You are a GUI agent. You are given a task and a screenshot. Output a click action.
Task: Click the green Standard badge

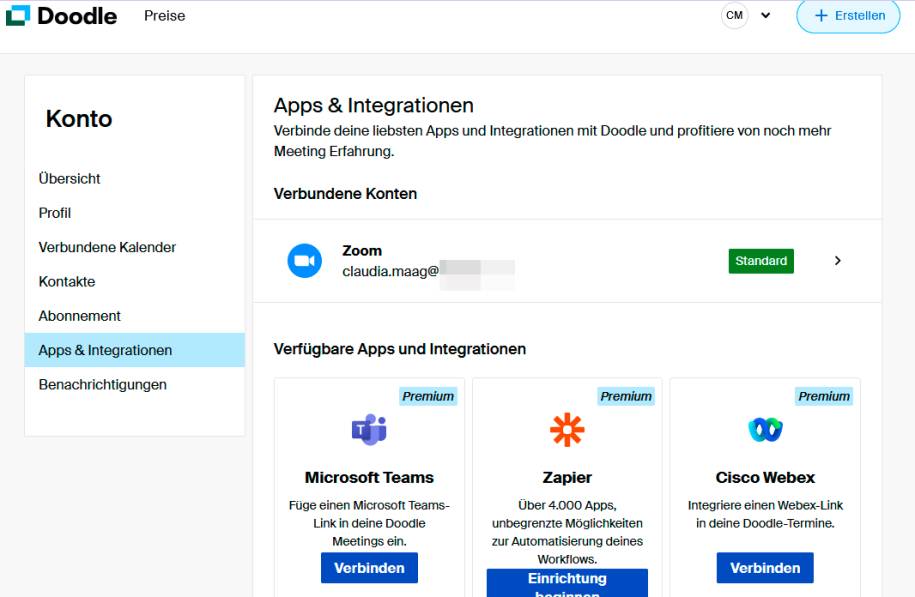(x=761, y=261)
